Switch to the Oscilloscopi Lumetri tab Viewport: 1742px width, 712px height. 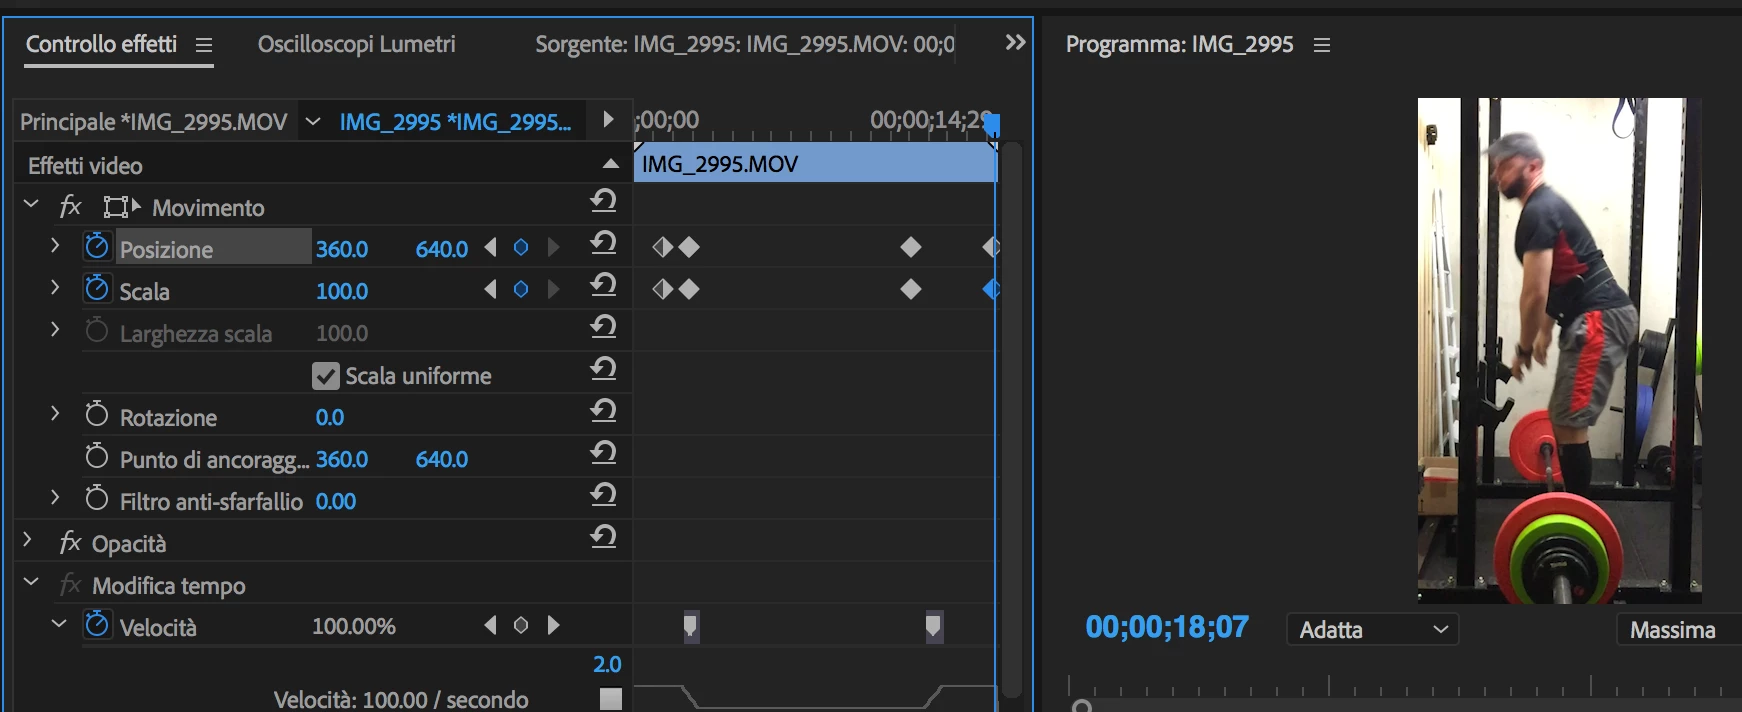pyautogui.click(x=357, y=44)
